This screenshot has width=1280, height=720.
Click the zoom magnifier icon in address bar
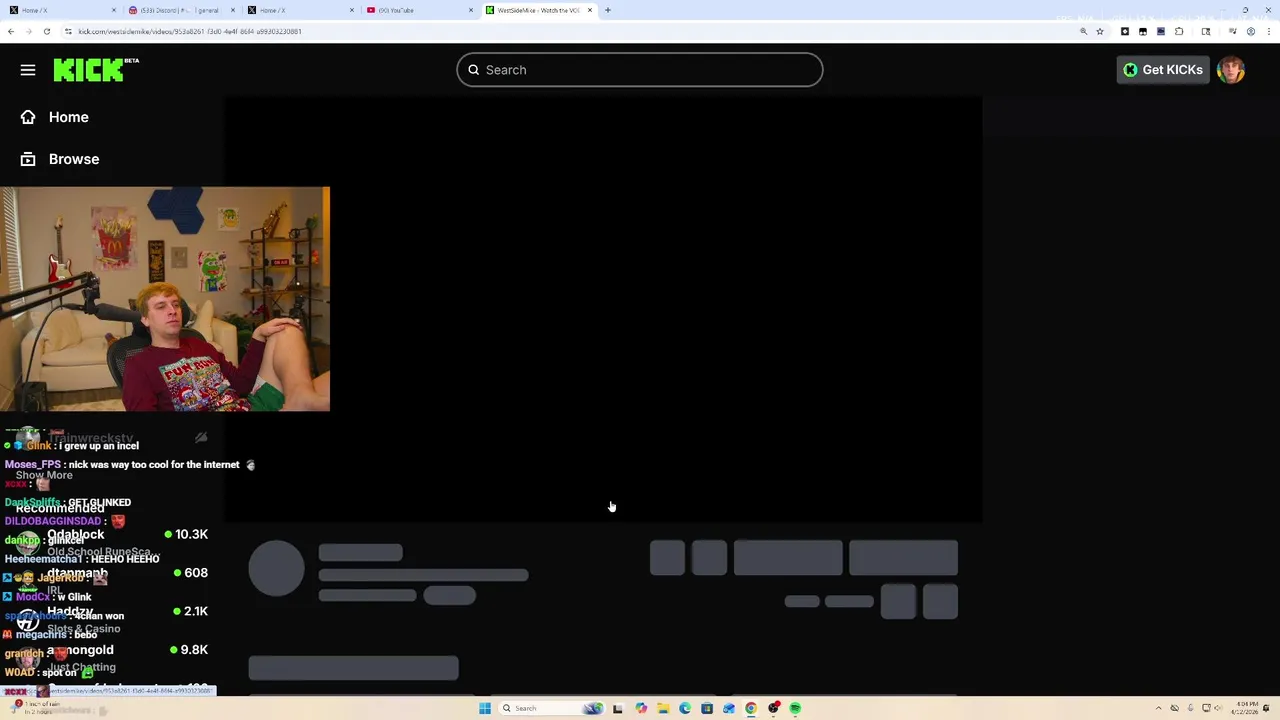click(x=1083, y=31)
